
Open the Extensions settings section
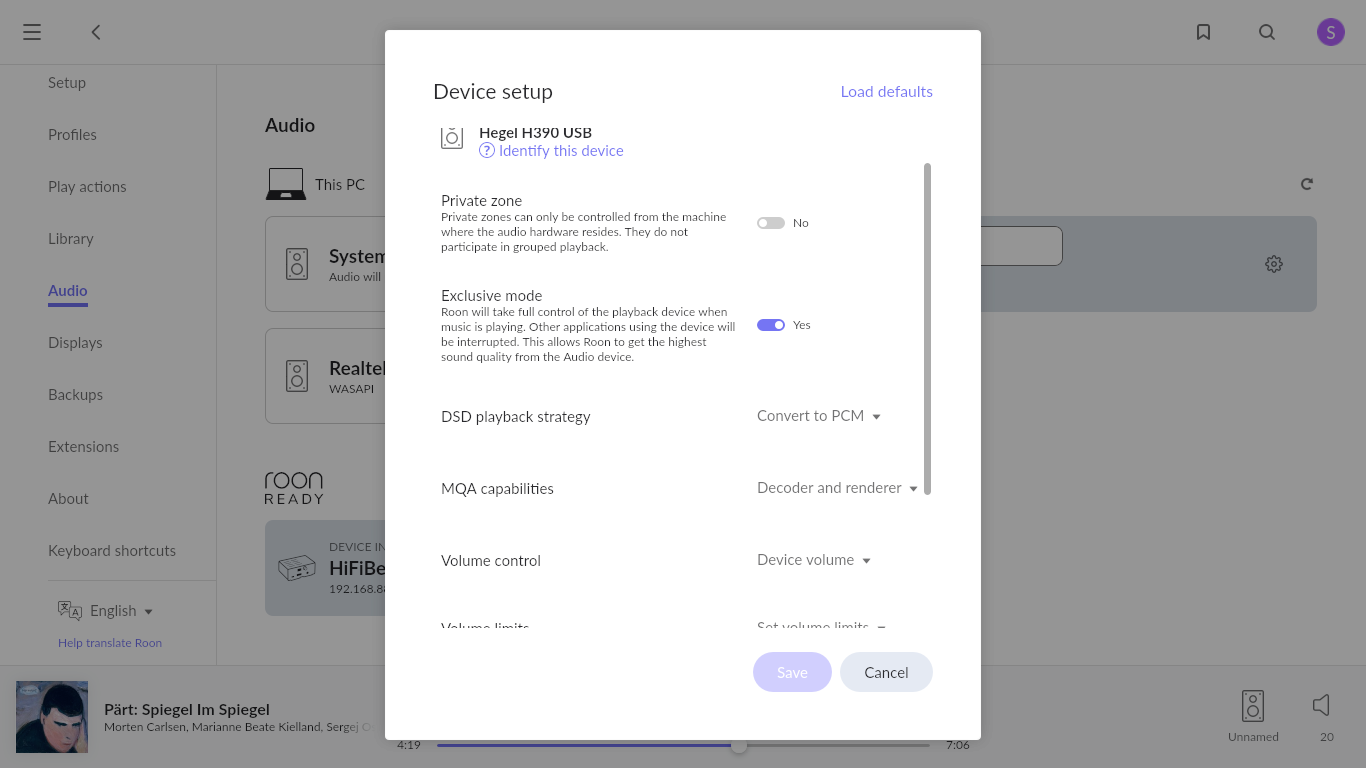[83, 447]
